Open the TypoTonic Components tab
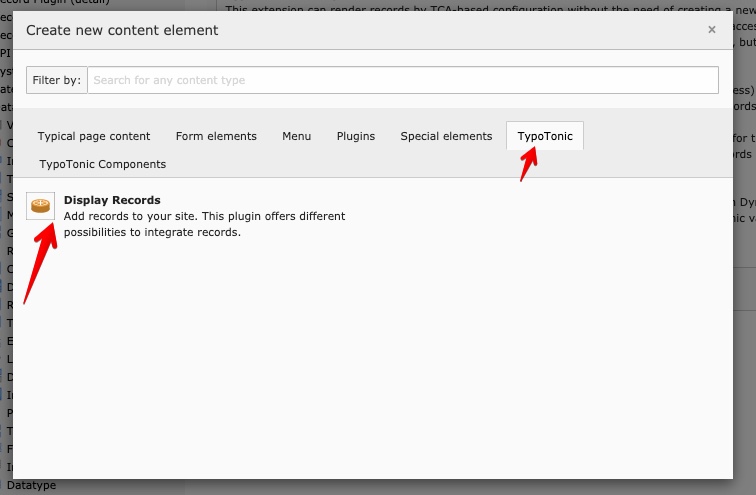756x495 pixels. [x=103, y=164]
